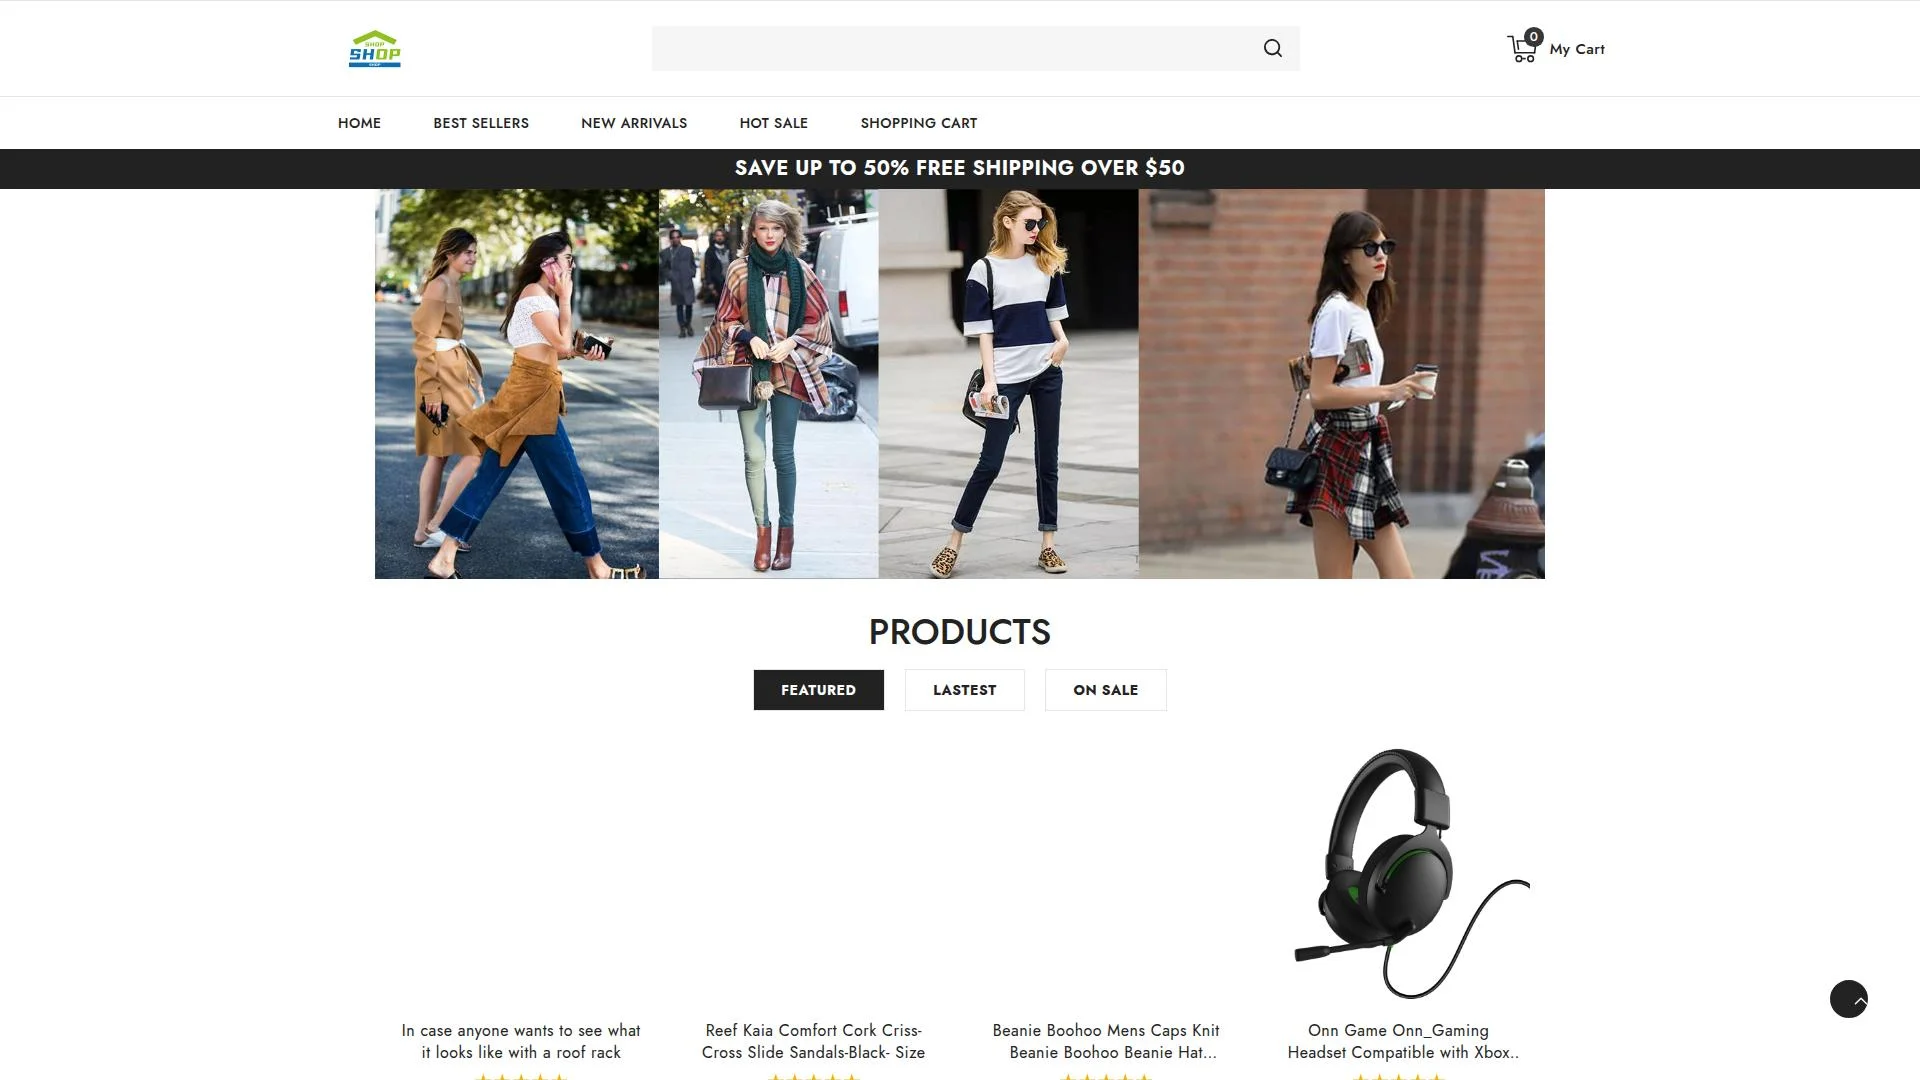Click the PRODUCTS section heading
The image size is (1920, 1080).
pyautogui.click(x=960, y=632)
